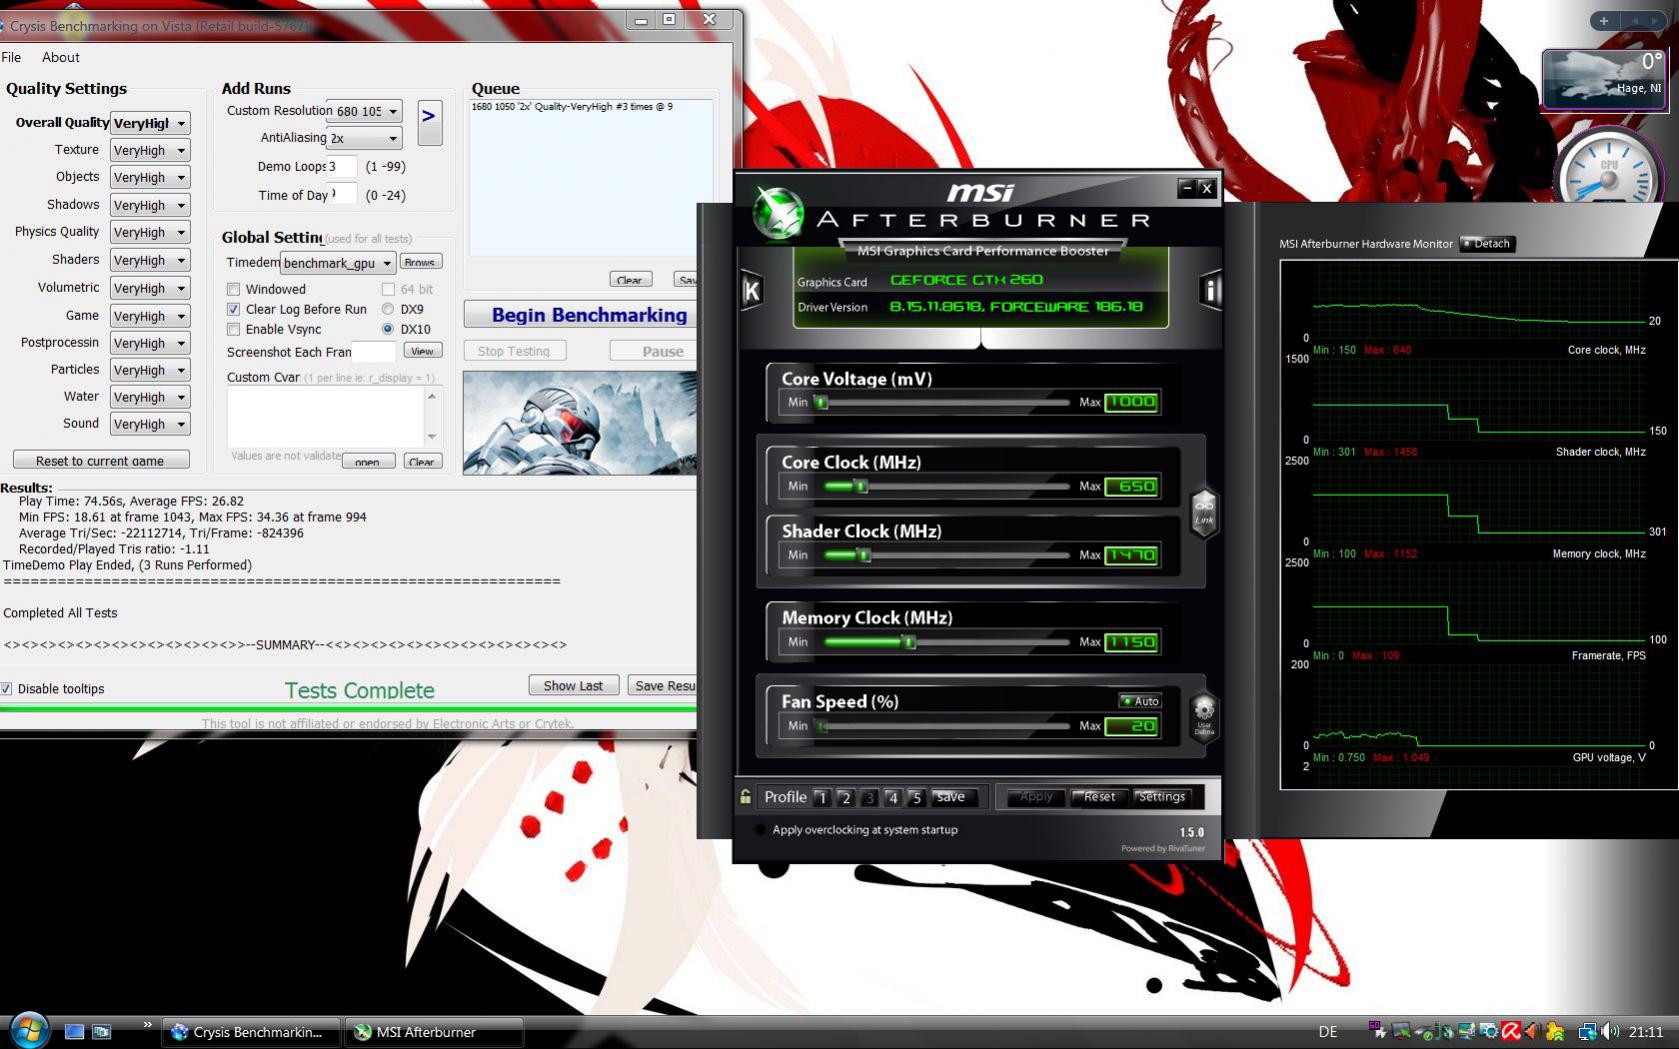The image size is (1679, 1049).
Task: Click the Afterburner Settings button
Action: click(1161, 797)
